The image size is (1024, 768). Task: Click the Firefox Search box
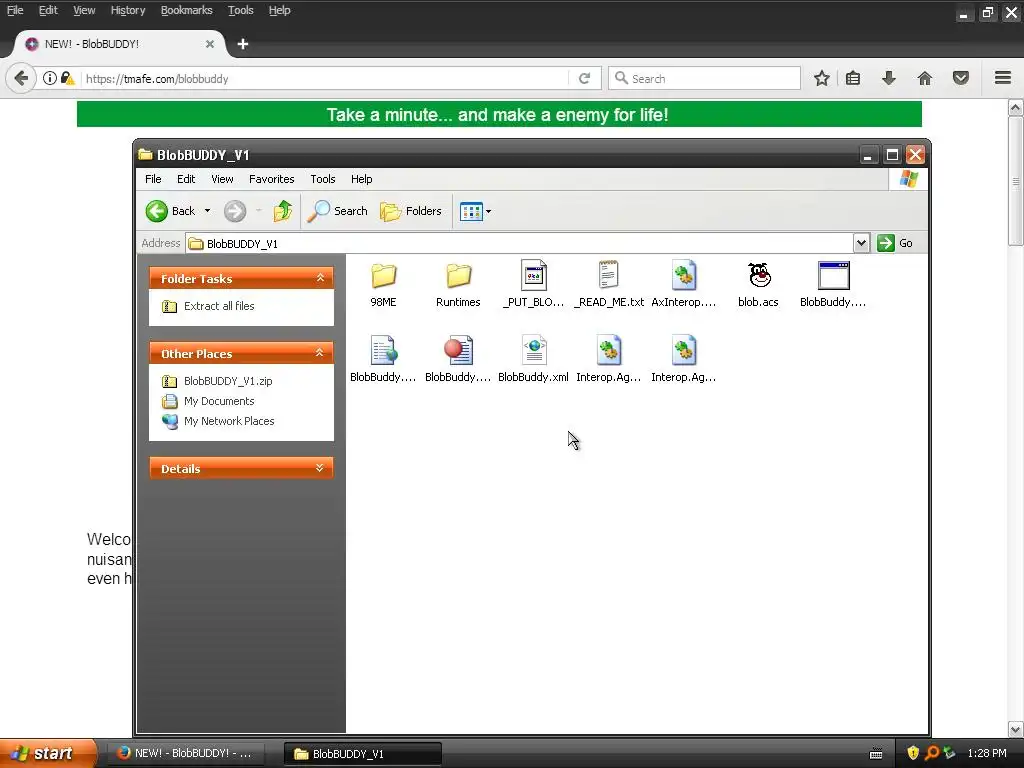[704, 78]
